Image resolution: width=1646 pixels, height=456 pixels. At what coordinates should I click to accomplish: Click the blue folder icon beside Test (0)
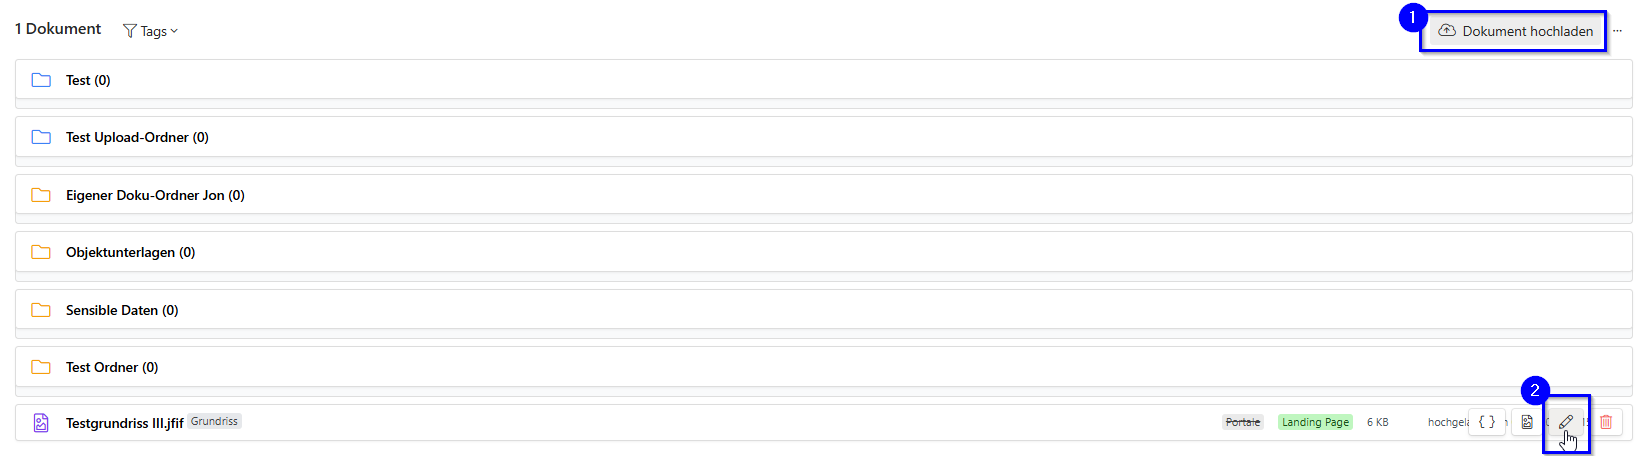41,80
